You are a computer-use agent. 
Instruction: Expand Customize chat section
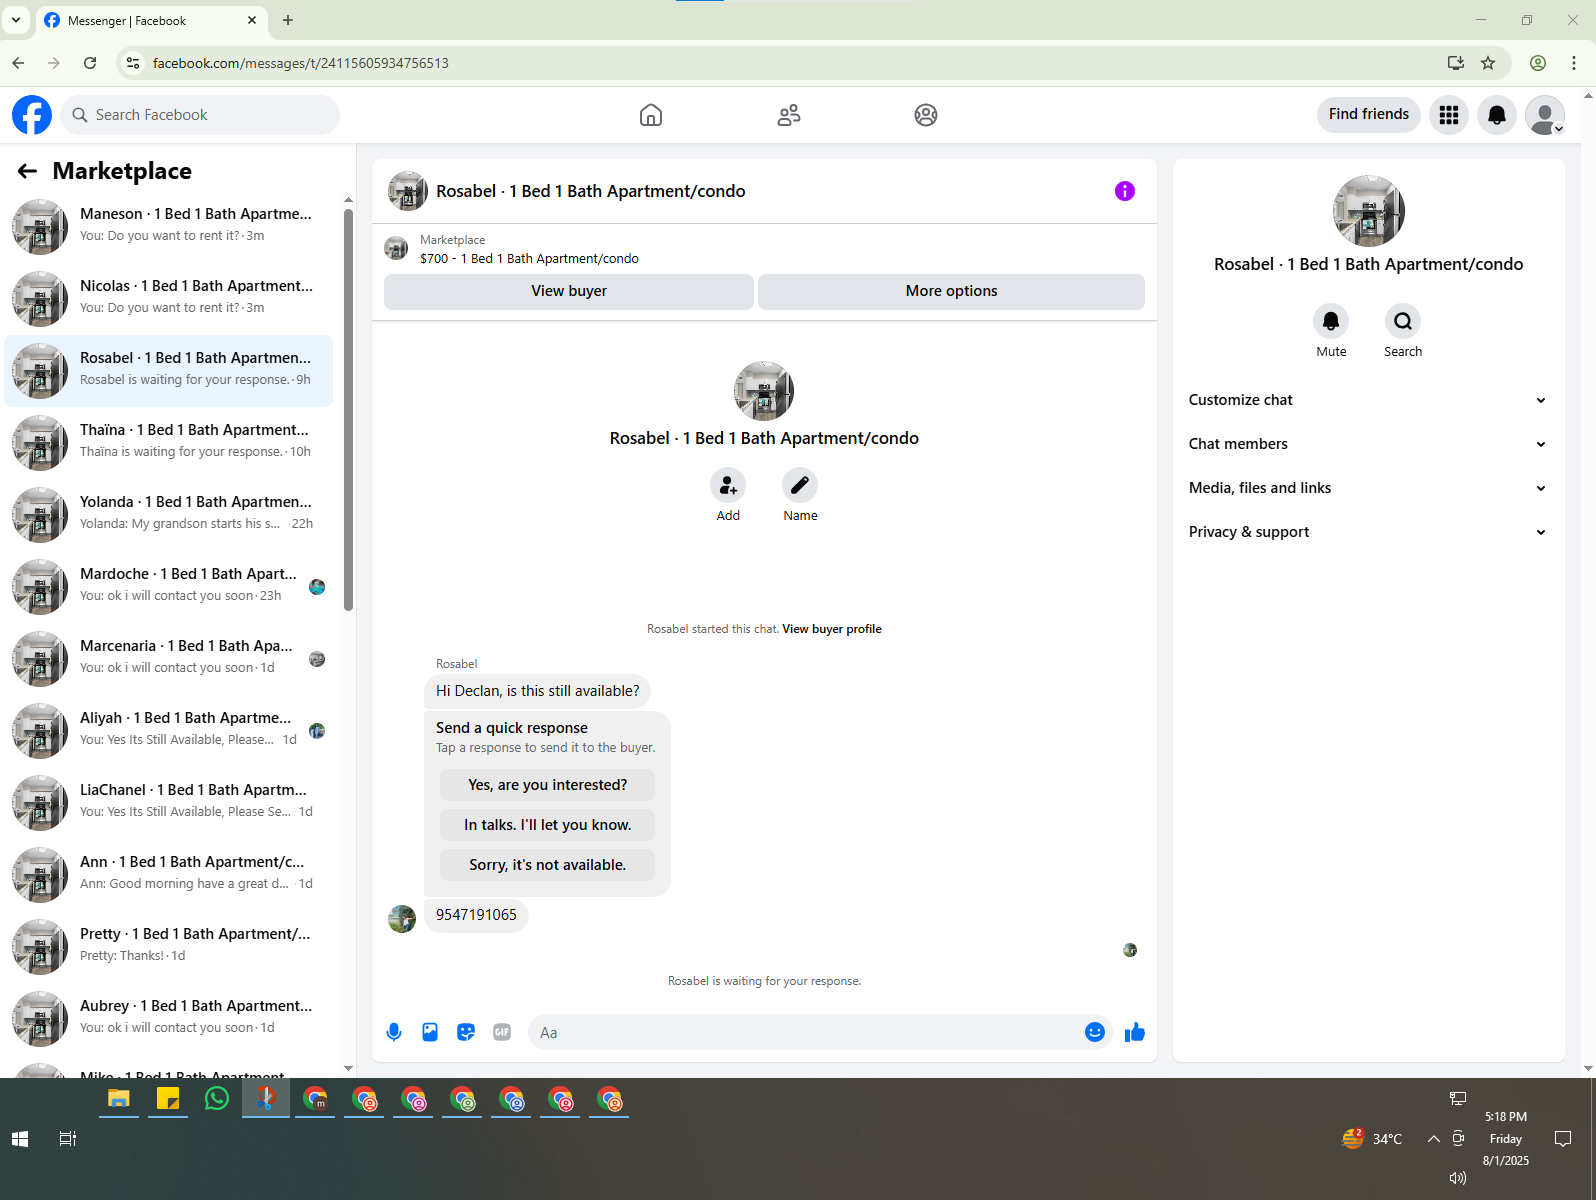[x=1369, y=400]
